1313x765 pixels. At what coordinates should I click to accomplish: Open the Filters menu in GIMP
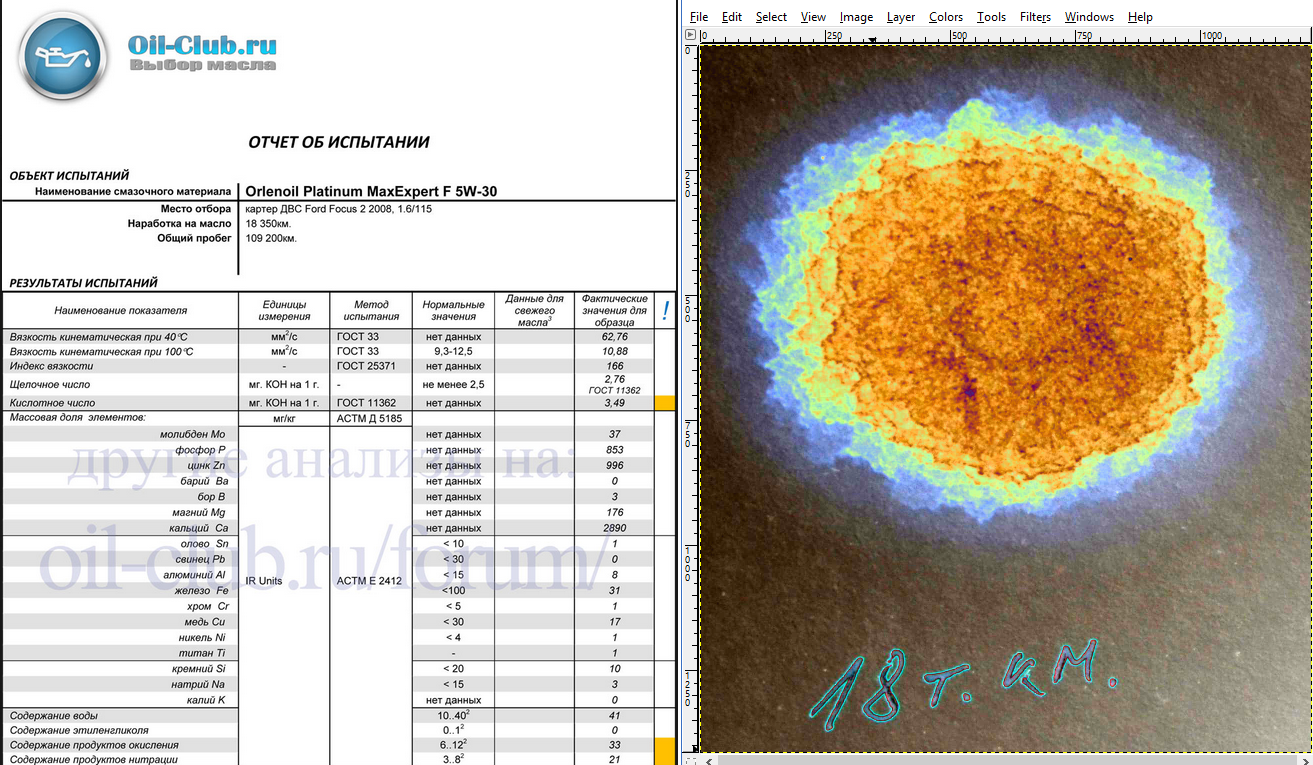coord(1035,17)
